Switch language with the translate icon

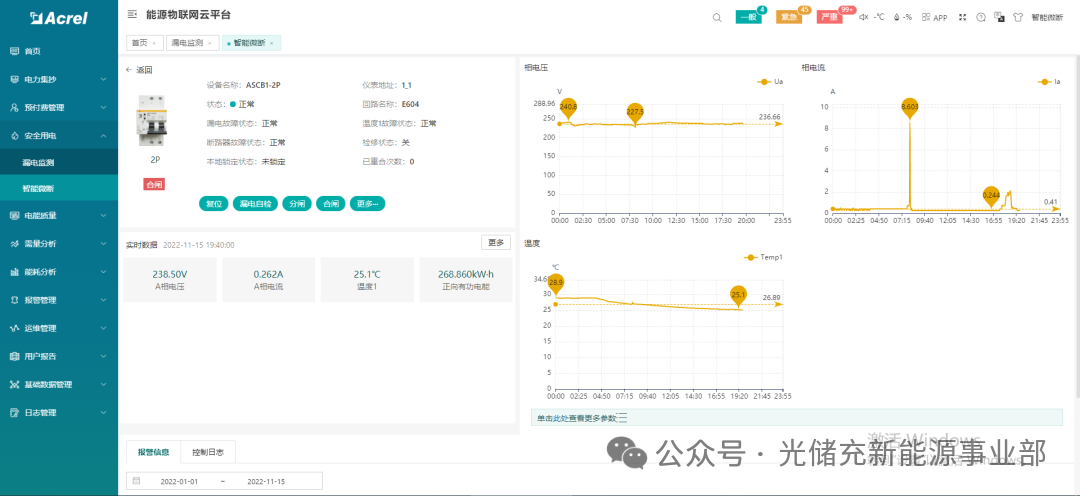coord(999,17)
